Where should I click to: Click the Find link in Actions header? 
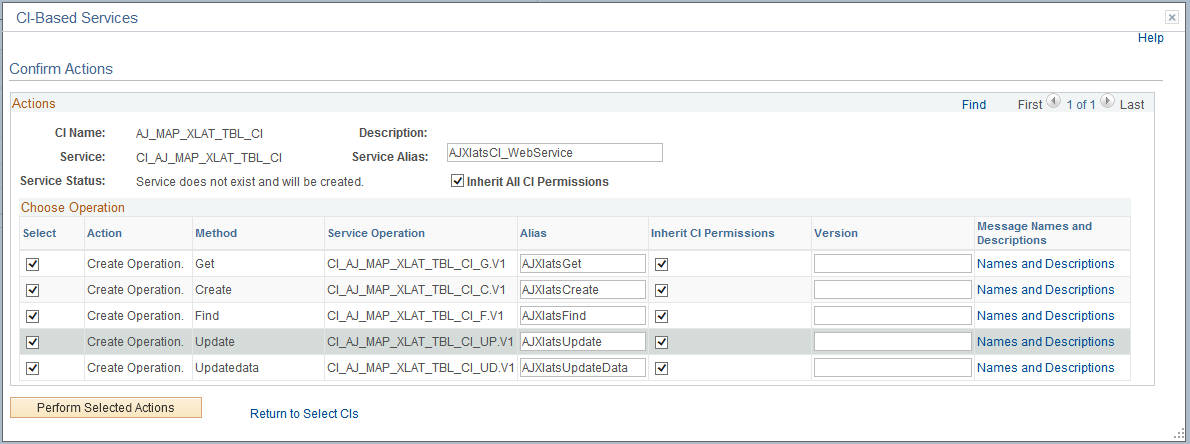click(x=974, y=105)
